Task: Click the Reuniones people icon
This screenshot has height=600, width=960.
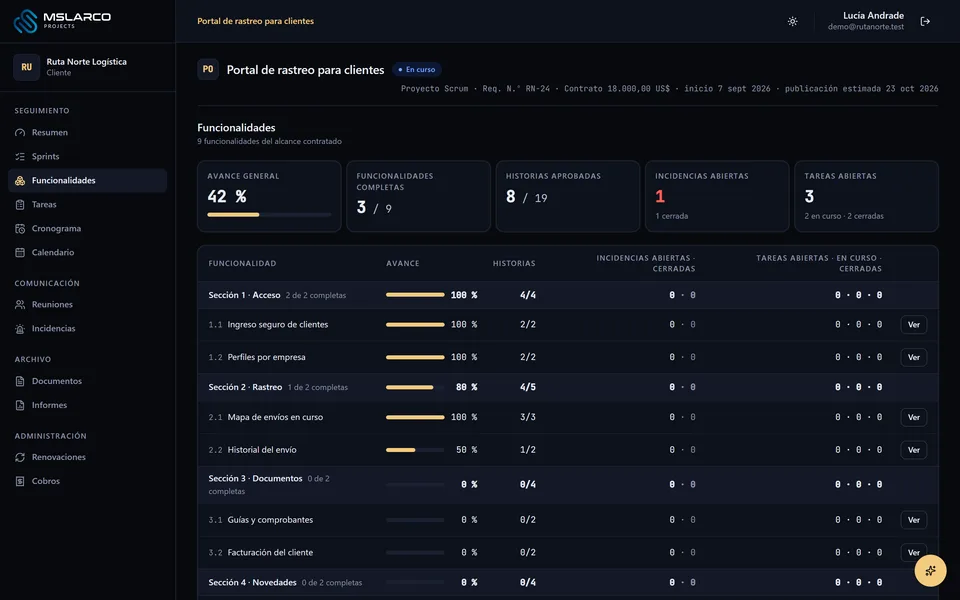Action: (20, 304)
